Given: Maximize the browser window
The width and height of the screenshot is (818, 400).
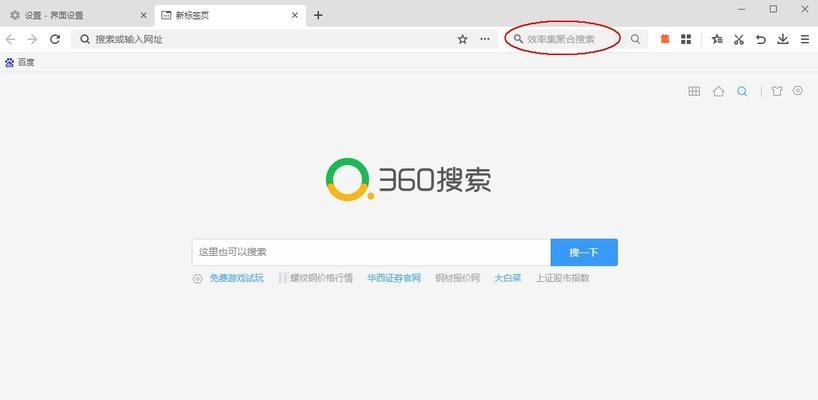Looking at the screenshot, I should (x=773, y=9).
